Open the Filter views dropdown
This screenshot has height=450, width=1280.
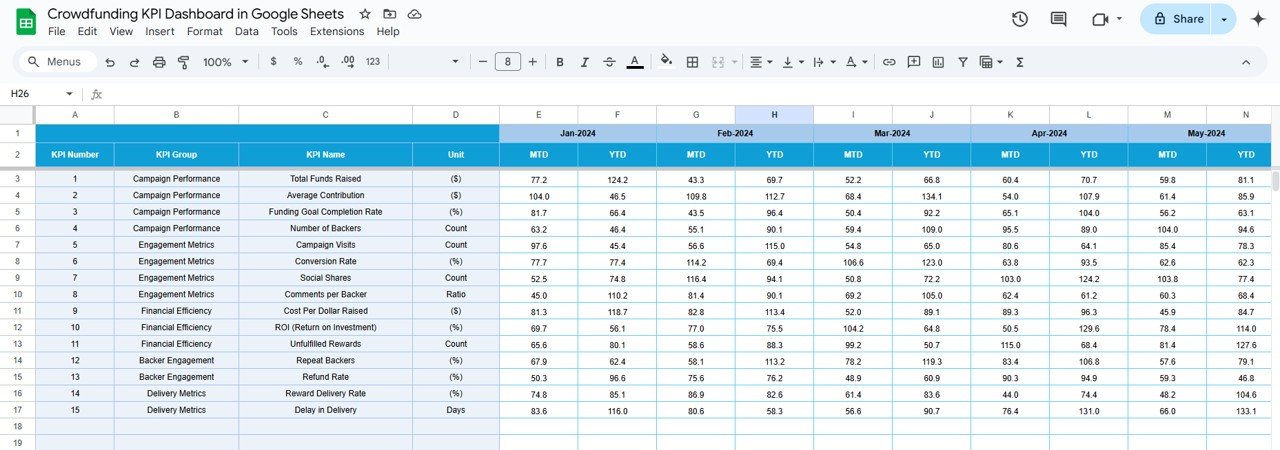click(991, 62)
